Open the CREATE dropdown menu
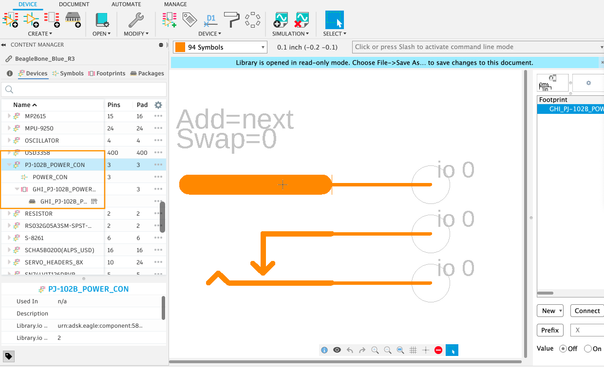The height and width of the screenshot is (367, 604). [x=40, y=34]
